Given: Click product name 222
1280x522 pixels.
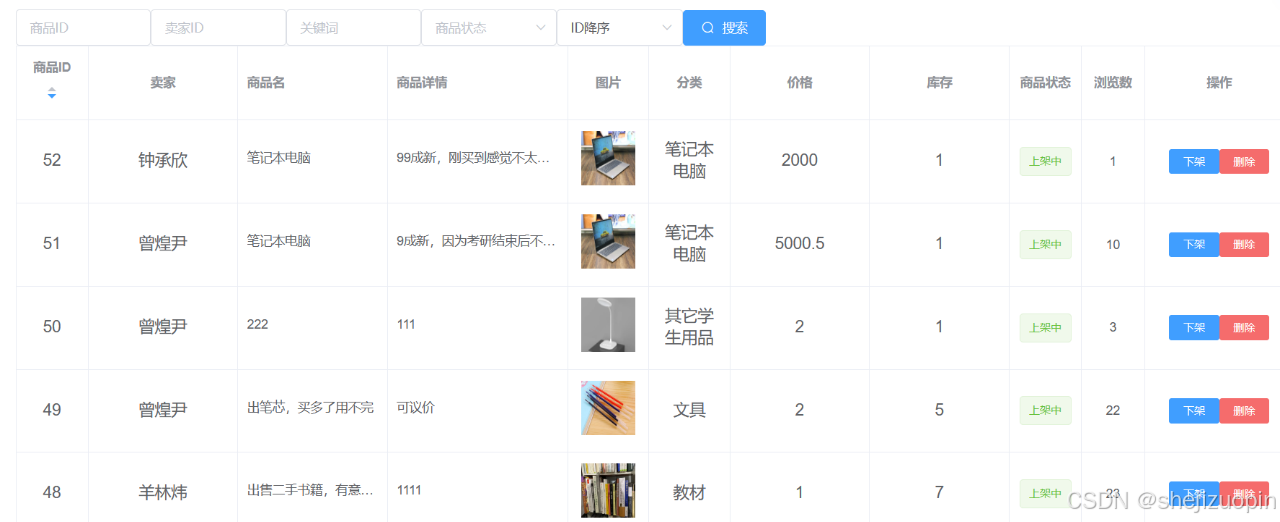Looking at the screenshot, I should pos(258,324).
